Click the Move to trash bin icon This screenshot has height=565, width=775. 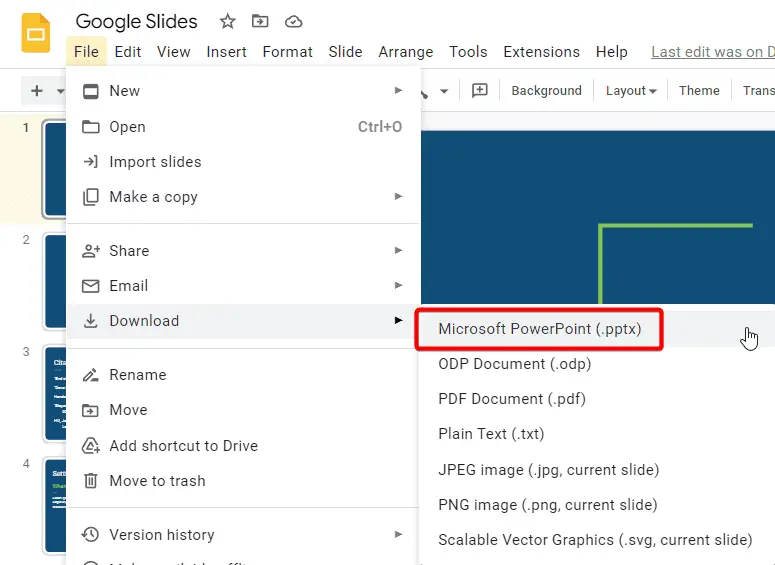pos(90,480)
